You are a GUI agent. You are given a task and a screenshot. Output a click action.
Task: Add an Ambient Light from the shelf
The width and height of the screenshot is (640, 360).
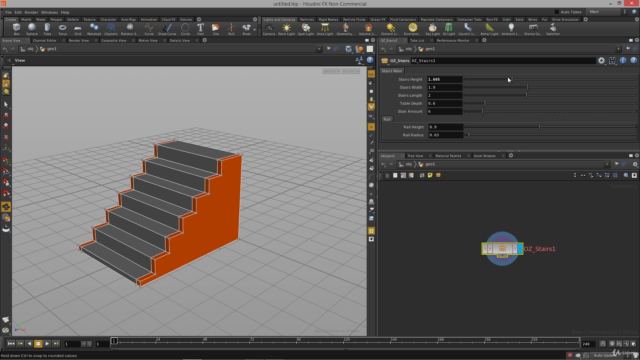(x=511, y=29)
